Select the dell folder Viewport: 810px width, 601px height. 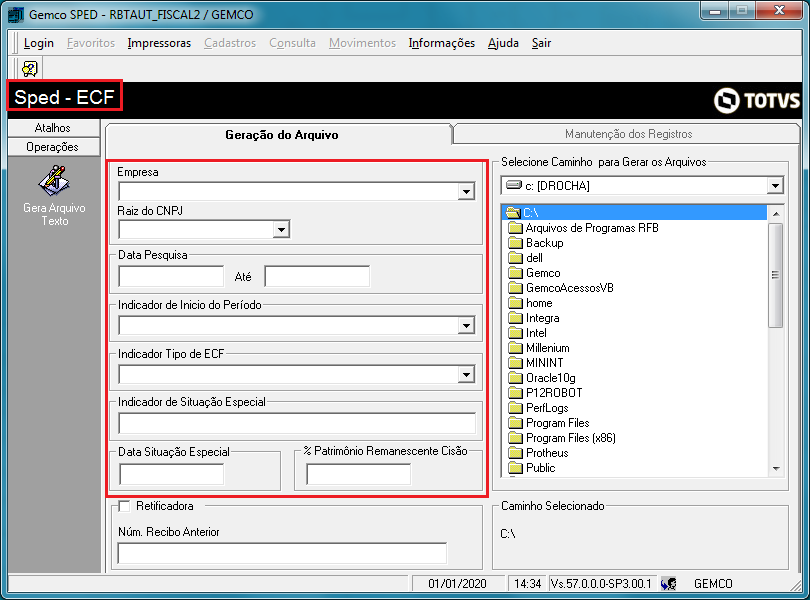click(x=525, y=258)
